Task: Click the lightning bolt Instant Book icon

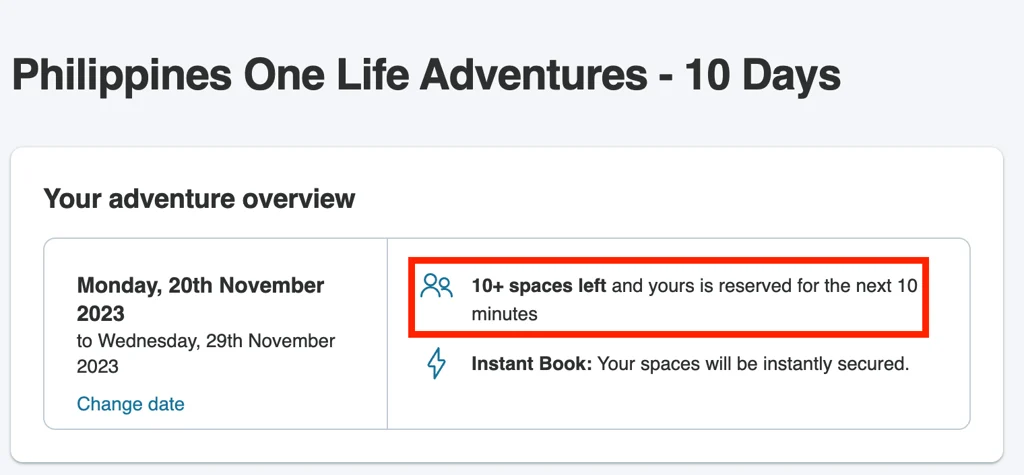Action: [x=436, y=364]
